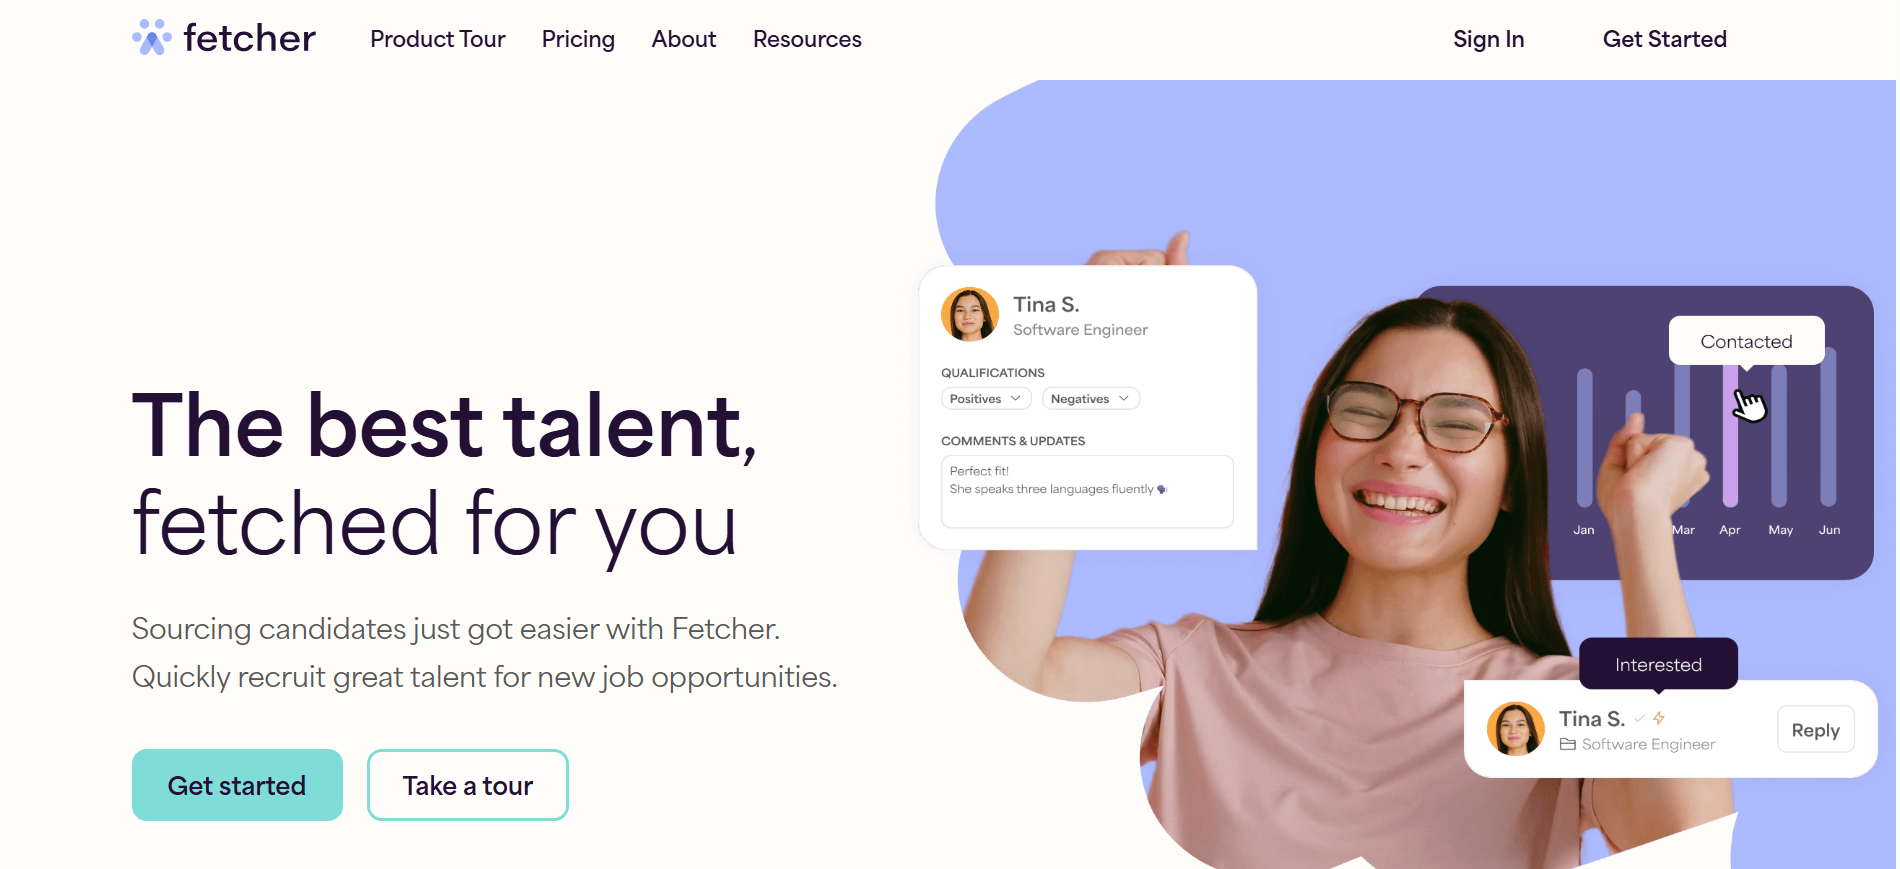1900x869 pixels.
Task: Click inside the Comments & Updates text box
Action: (1087, 491)
